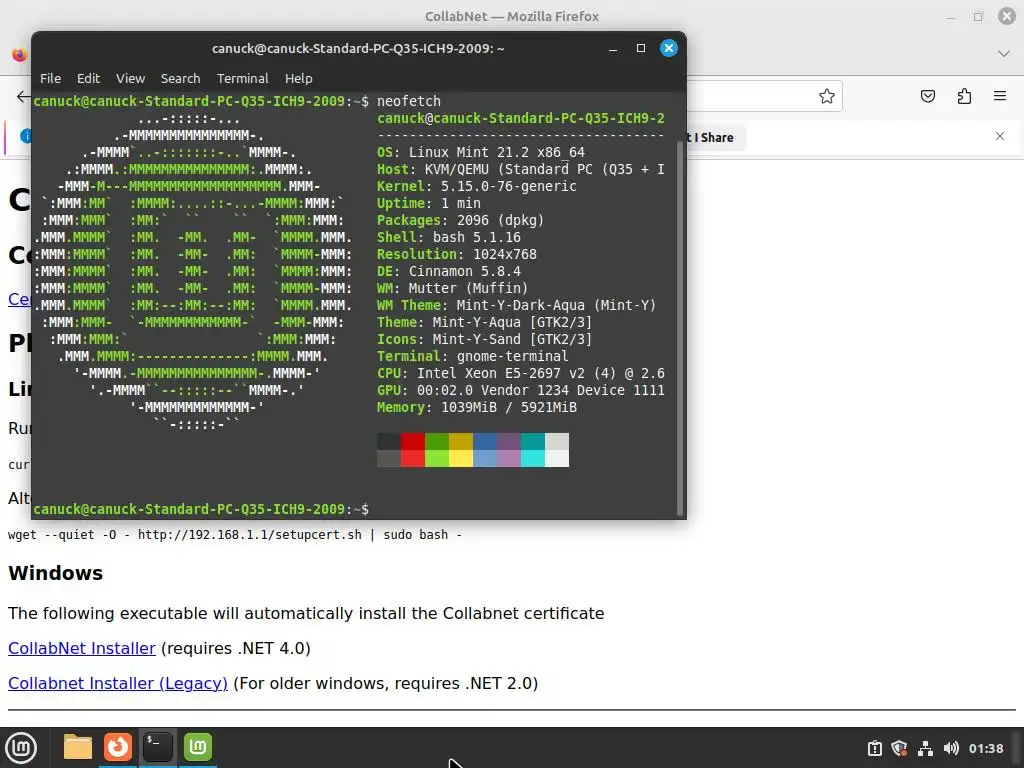Expand Firefox tab list chevron
1024x768 pixels.
pos(1004,54)
